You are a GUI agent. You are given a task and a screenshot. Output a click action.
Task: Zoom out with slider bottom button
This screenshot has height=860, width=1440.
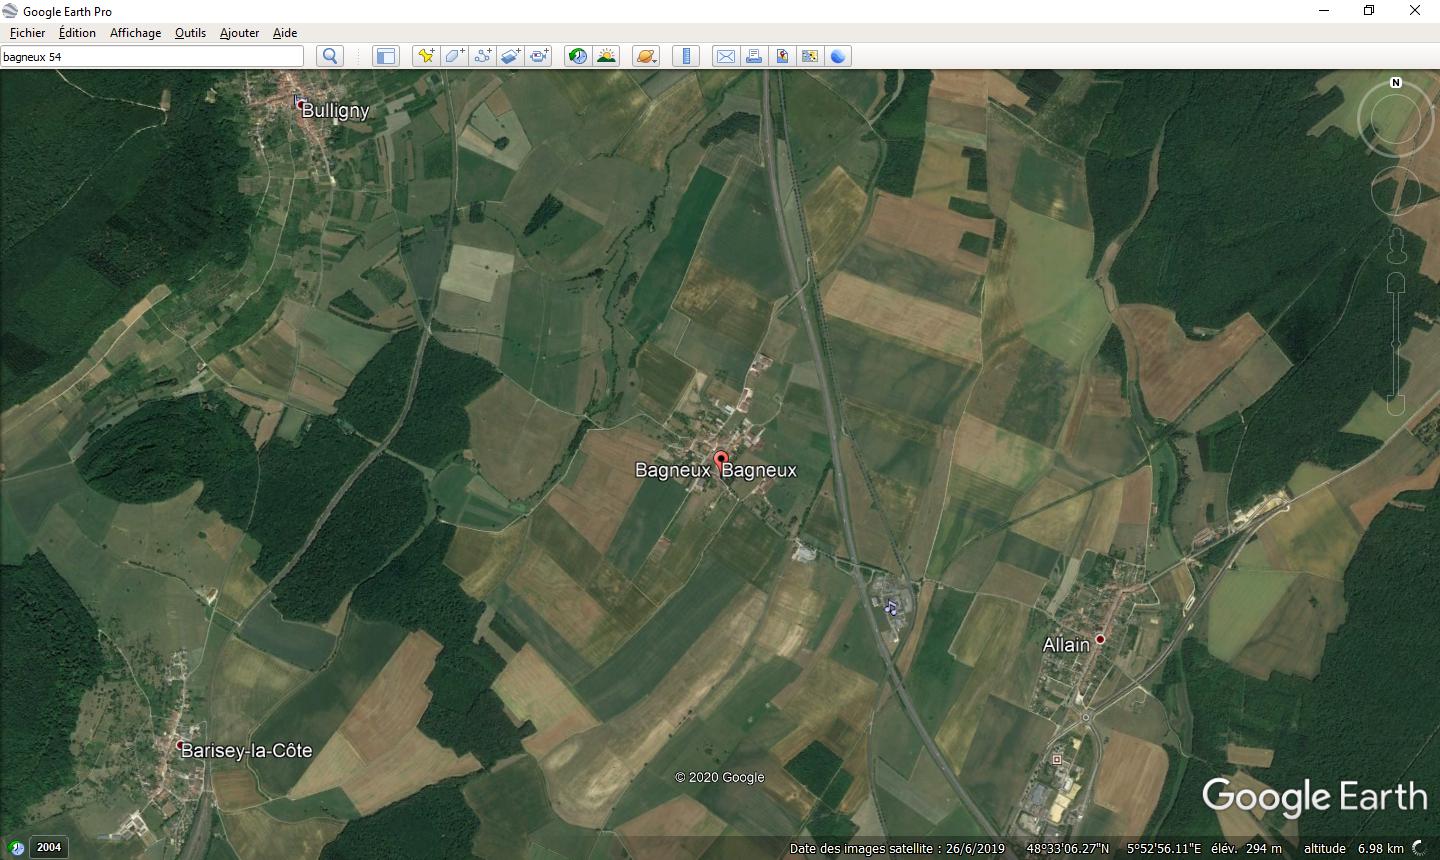(x=1396, y=405)
